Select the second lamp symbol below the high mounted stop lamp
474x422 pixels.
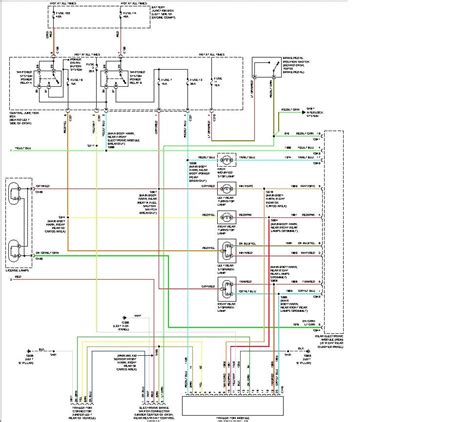point(227,189)
